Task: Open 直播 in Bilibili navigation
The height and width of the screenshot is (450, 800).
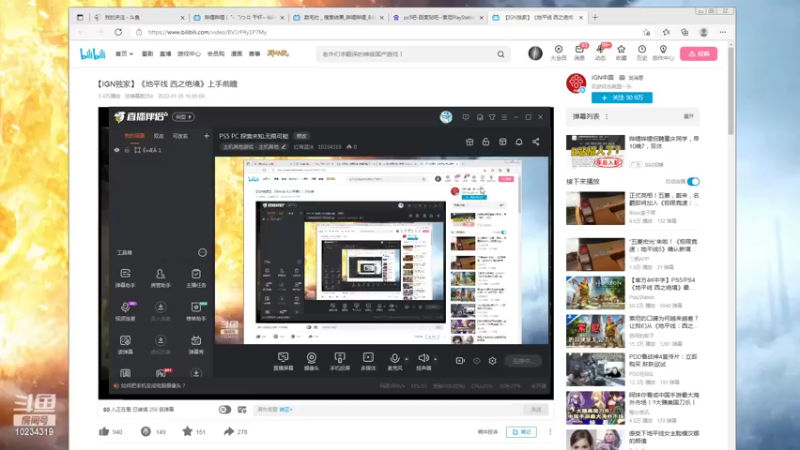Action: 165,54
